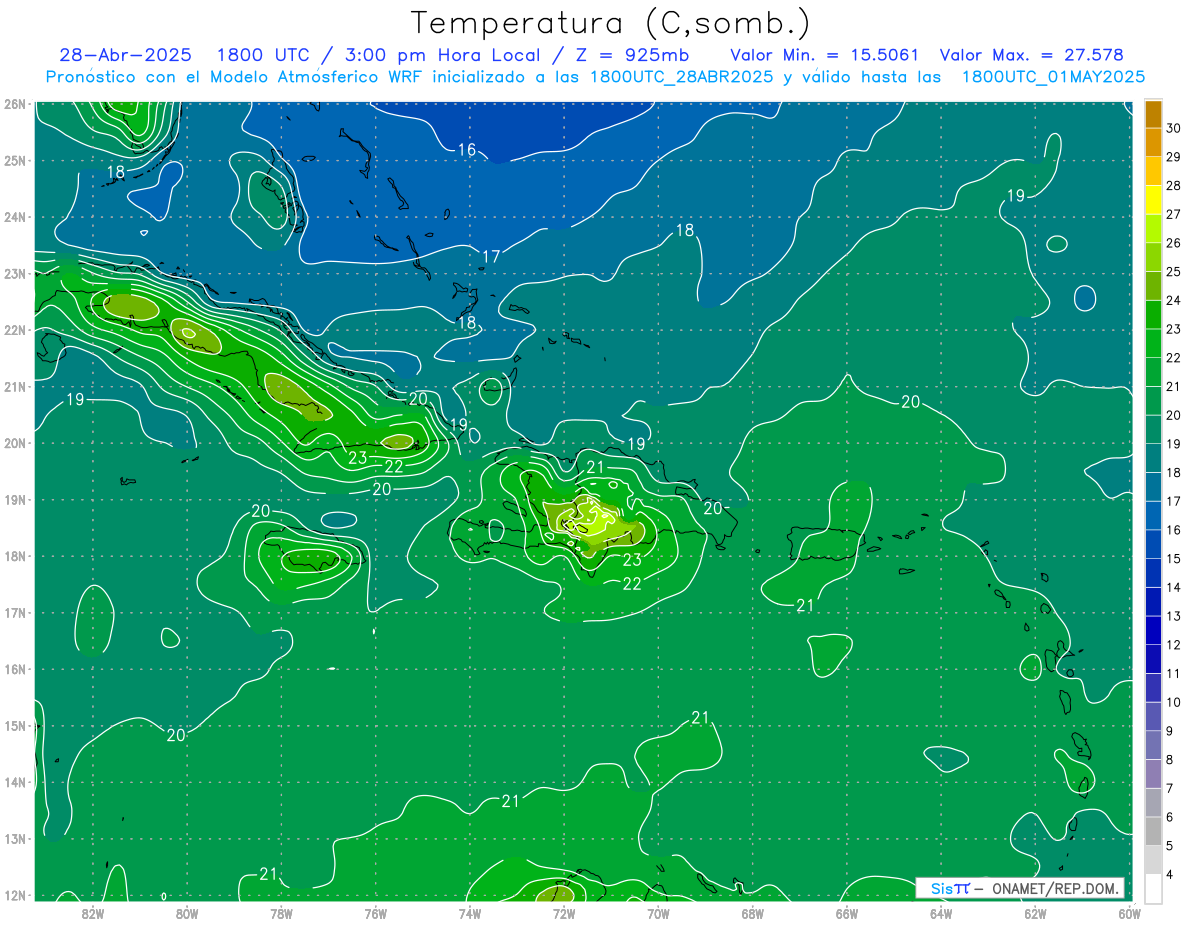The width and height of the screenshot is (1200, 927).
Task: Click the "82W" longitude axis label
Action: pos(93,913)
